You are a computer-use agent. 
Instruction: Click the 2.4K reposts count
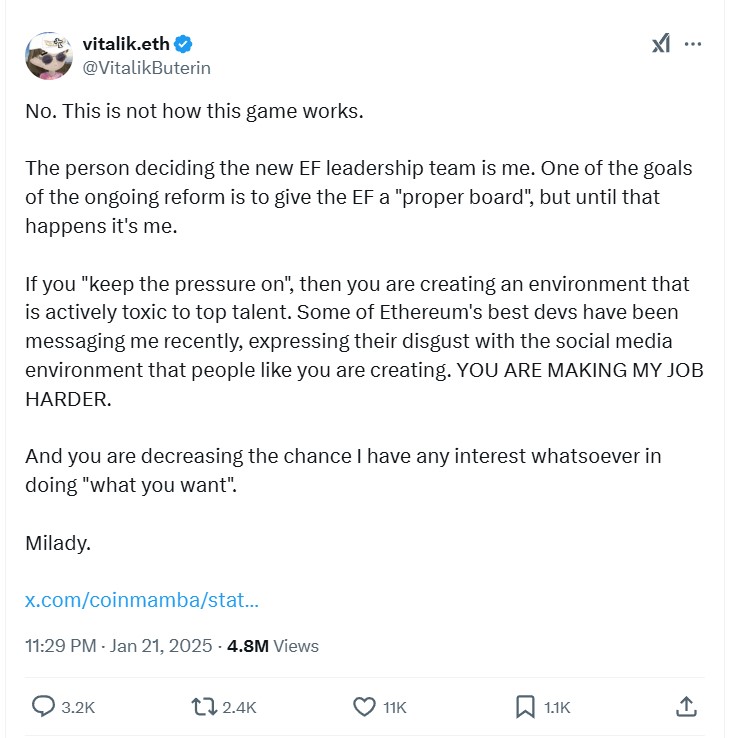pyautogui.click(x=239, y=707)
